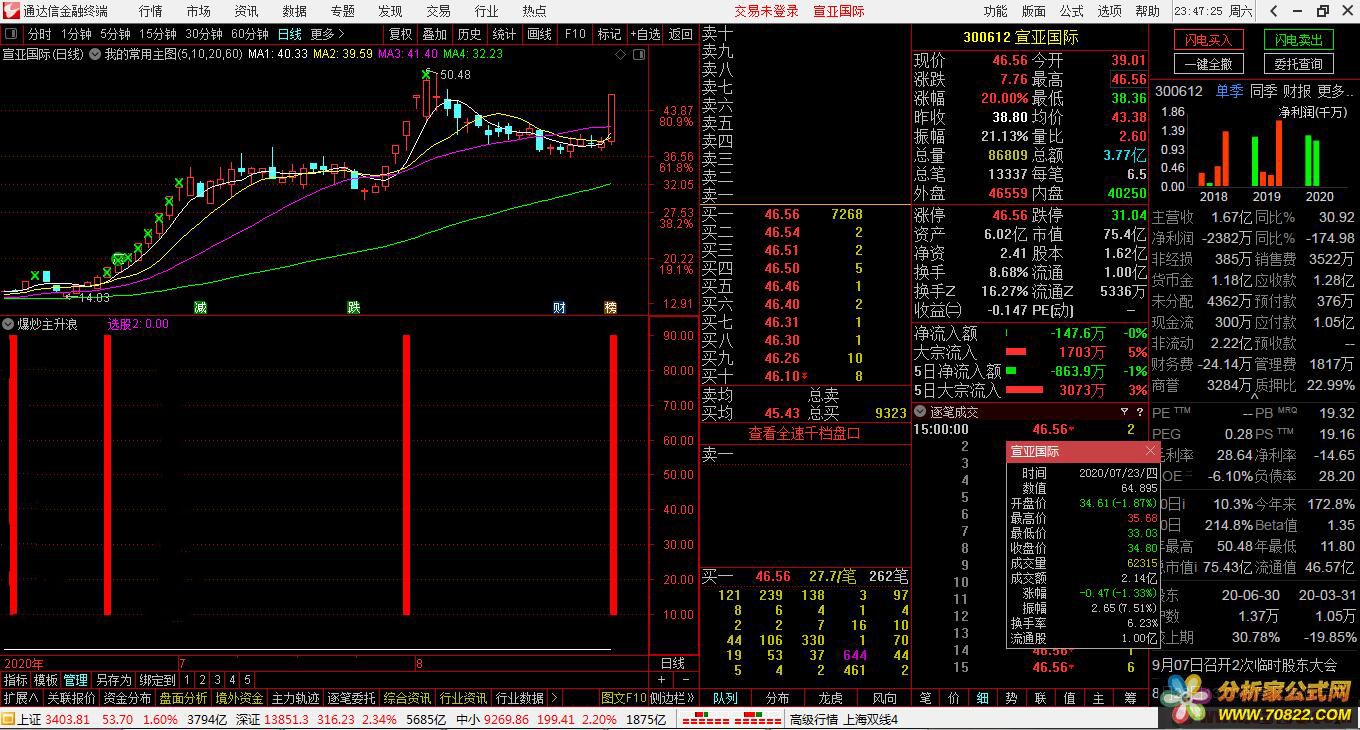
Task: Click the 减 event marker on the chart
Action: [x=200, y=307]
